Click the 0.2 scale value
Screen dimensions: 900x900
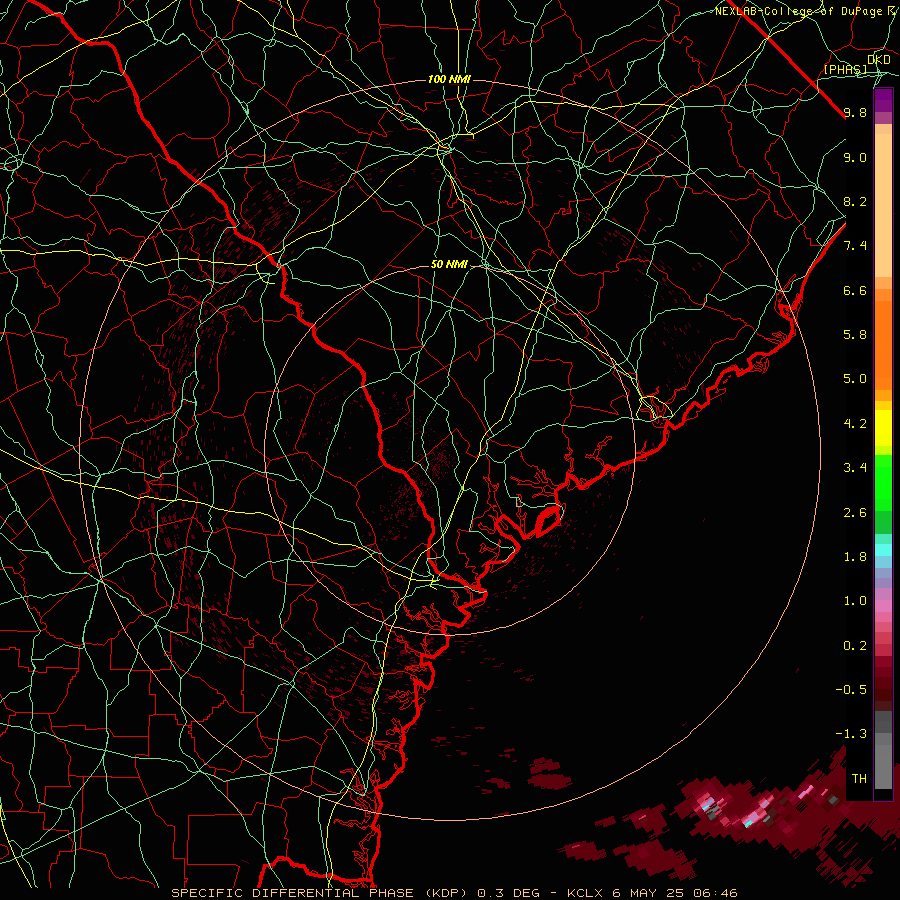(855, 646)
